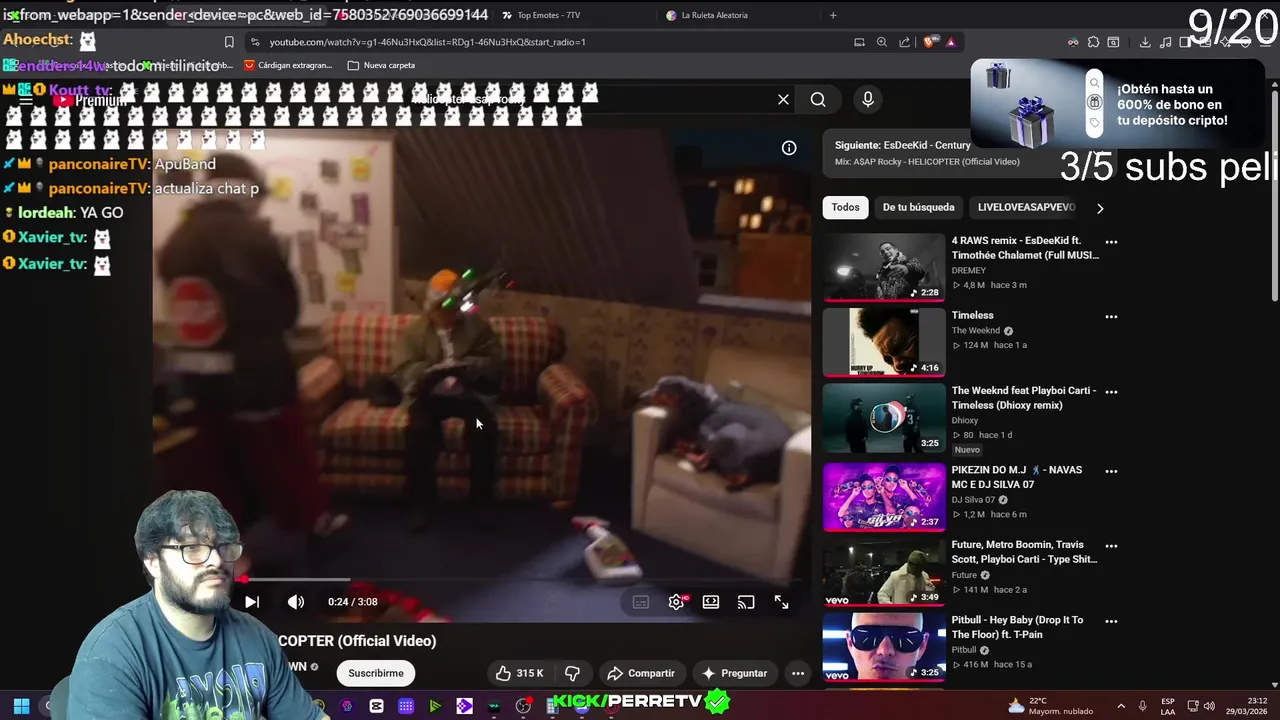
Task: Open the media control music note icon
Action: (x=1166, y=42)
